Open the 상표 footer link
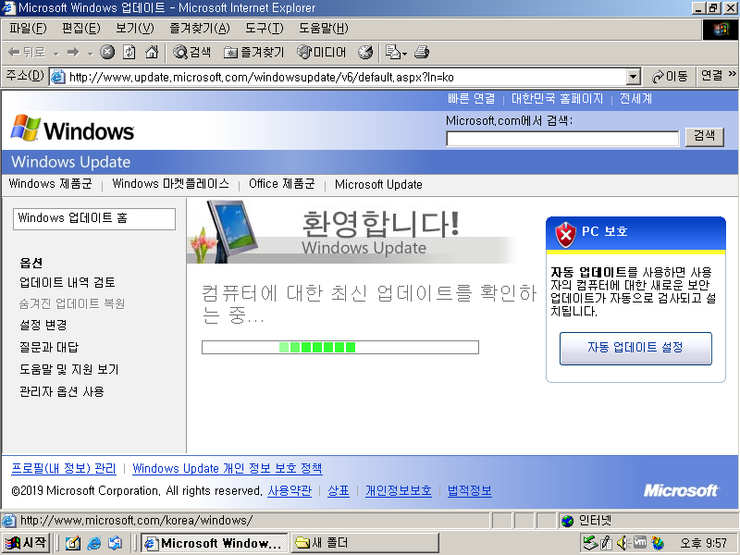740x555 pixels. [x=338, y=491]
